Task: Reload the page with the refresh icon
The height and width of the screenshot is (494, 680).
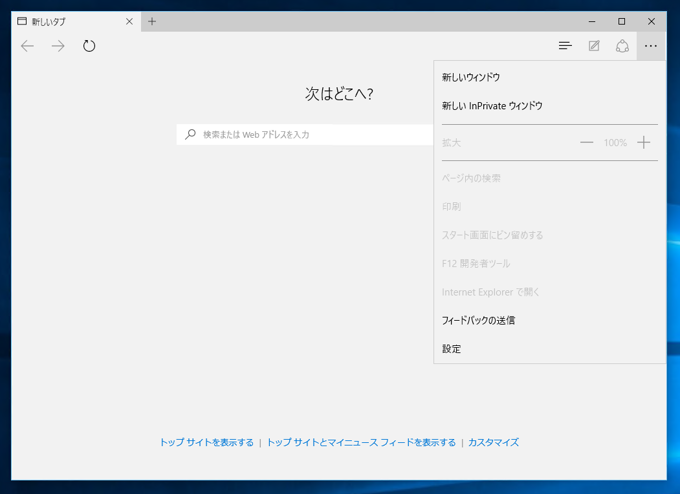Action: point(89,46)
